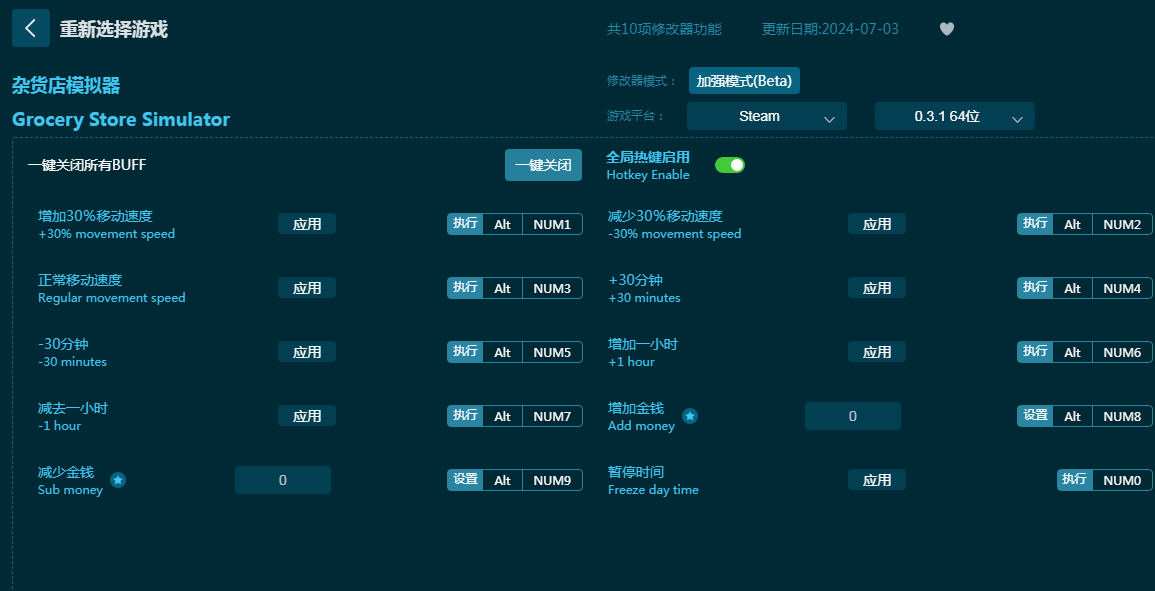The width and height of the screenshot is (1155, 591).
Task: Apply the +1 hour cheat
Action: 877,352
